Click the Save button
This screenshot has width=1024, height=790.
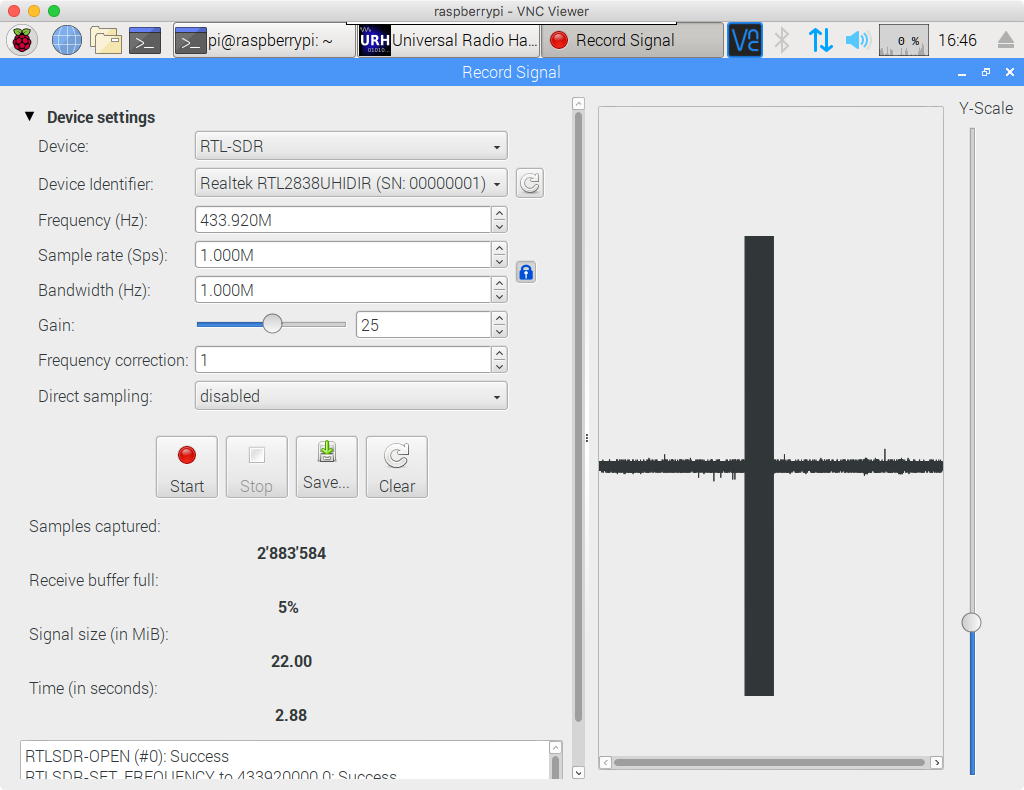pyautogui.click(x=326, y=467)
